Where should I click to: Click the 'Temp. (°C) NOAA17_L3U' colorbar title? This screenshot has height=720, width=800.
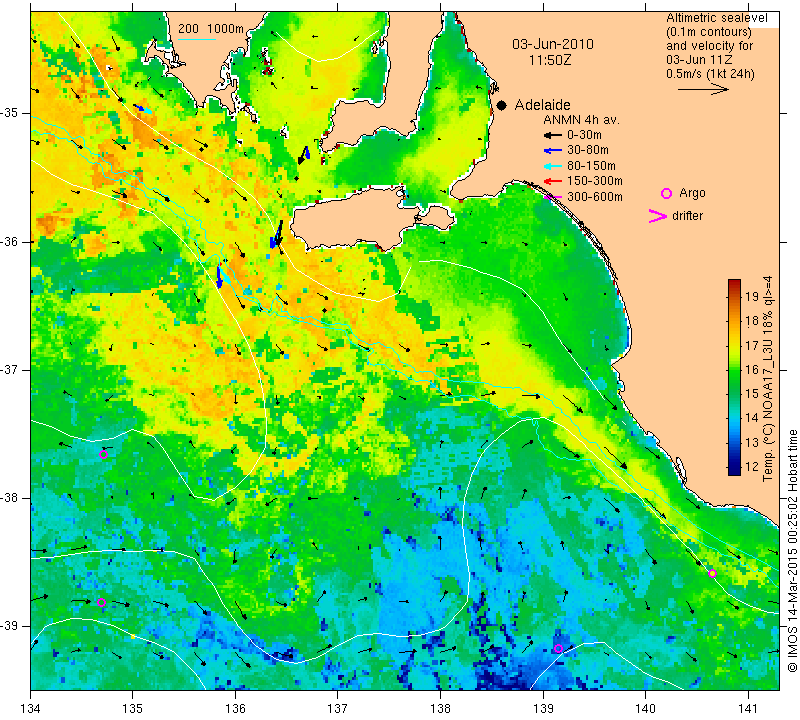[x=767, y=378]
